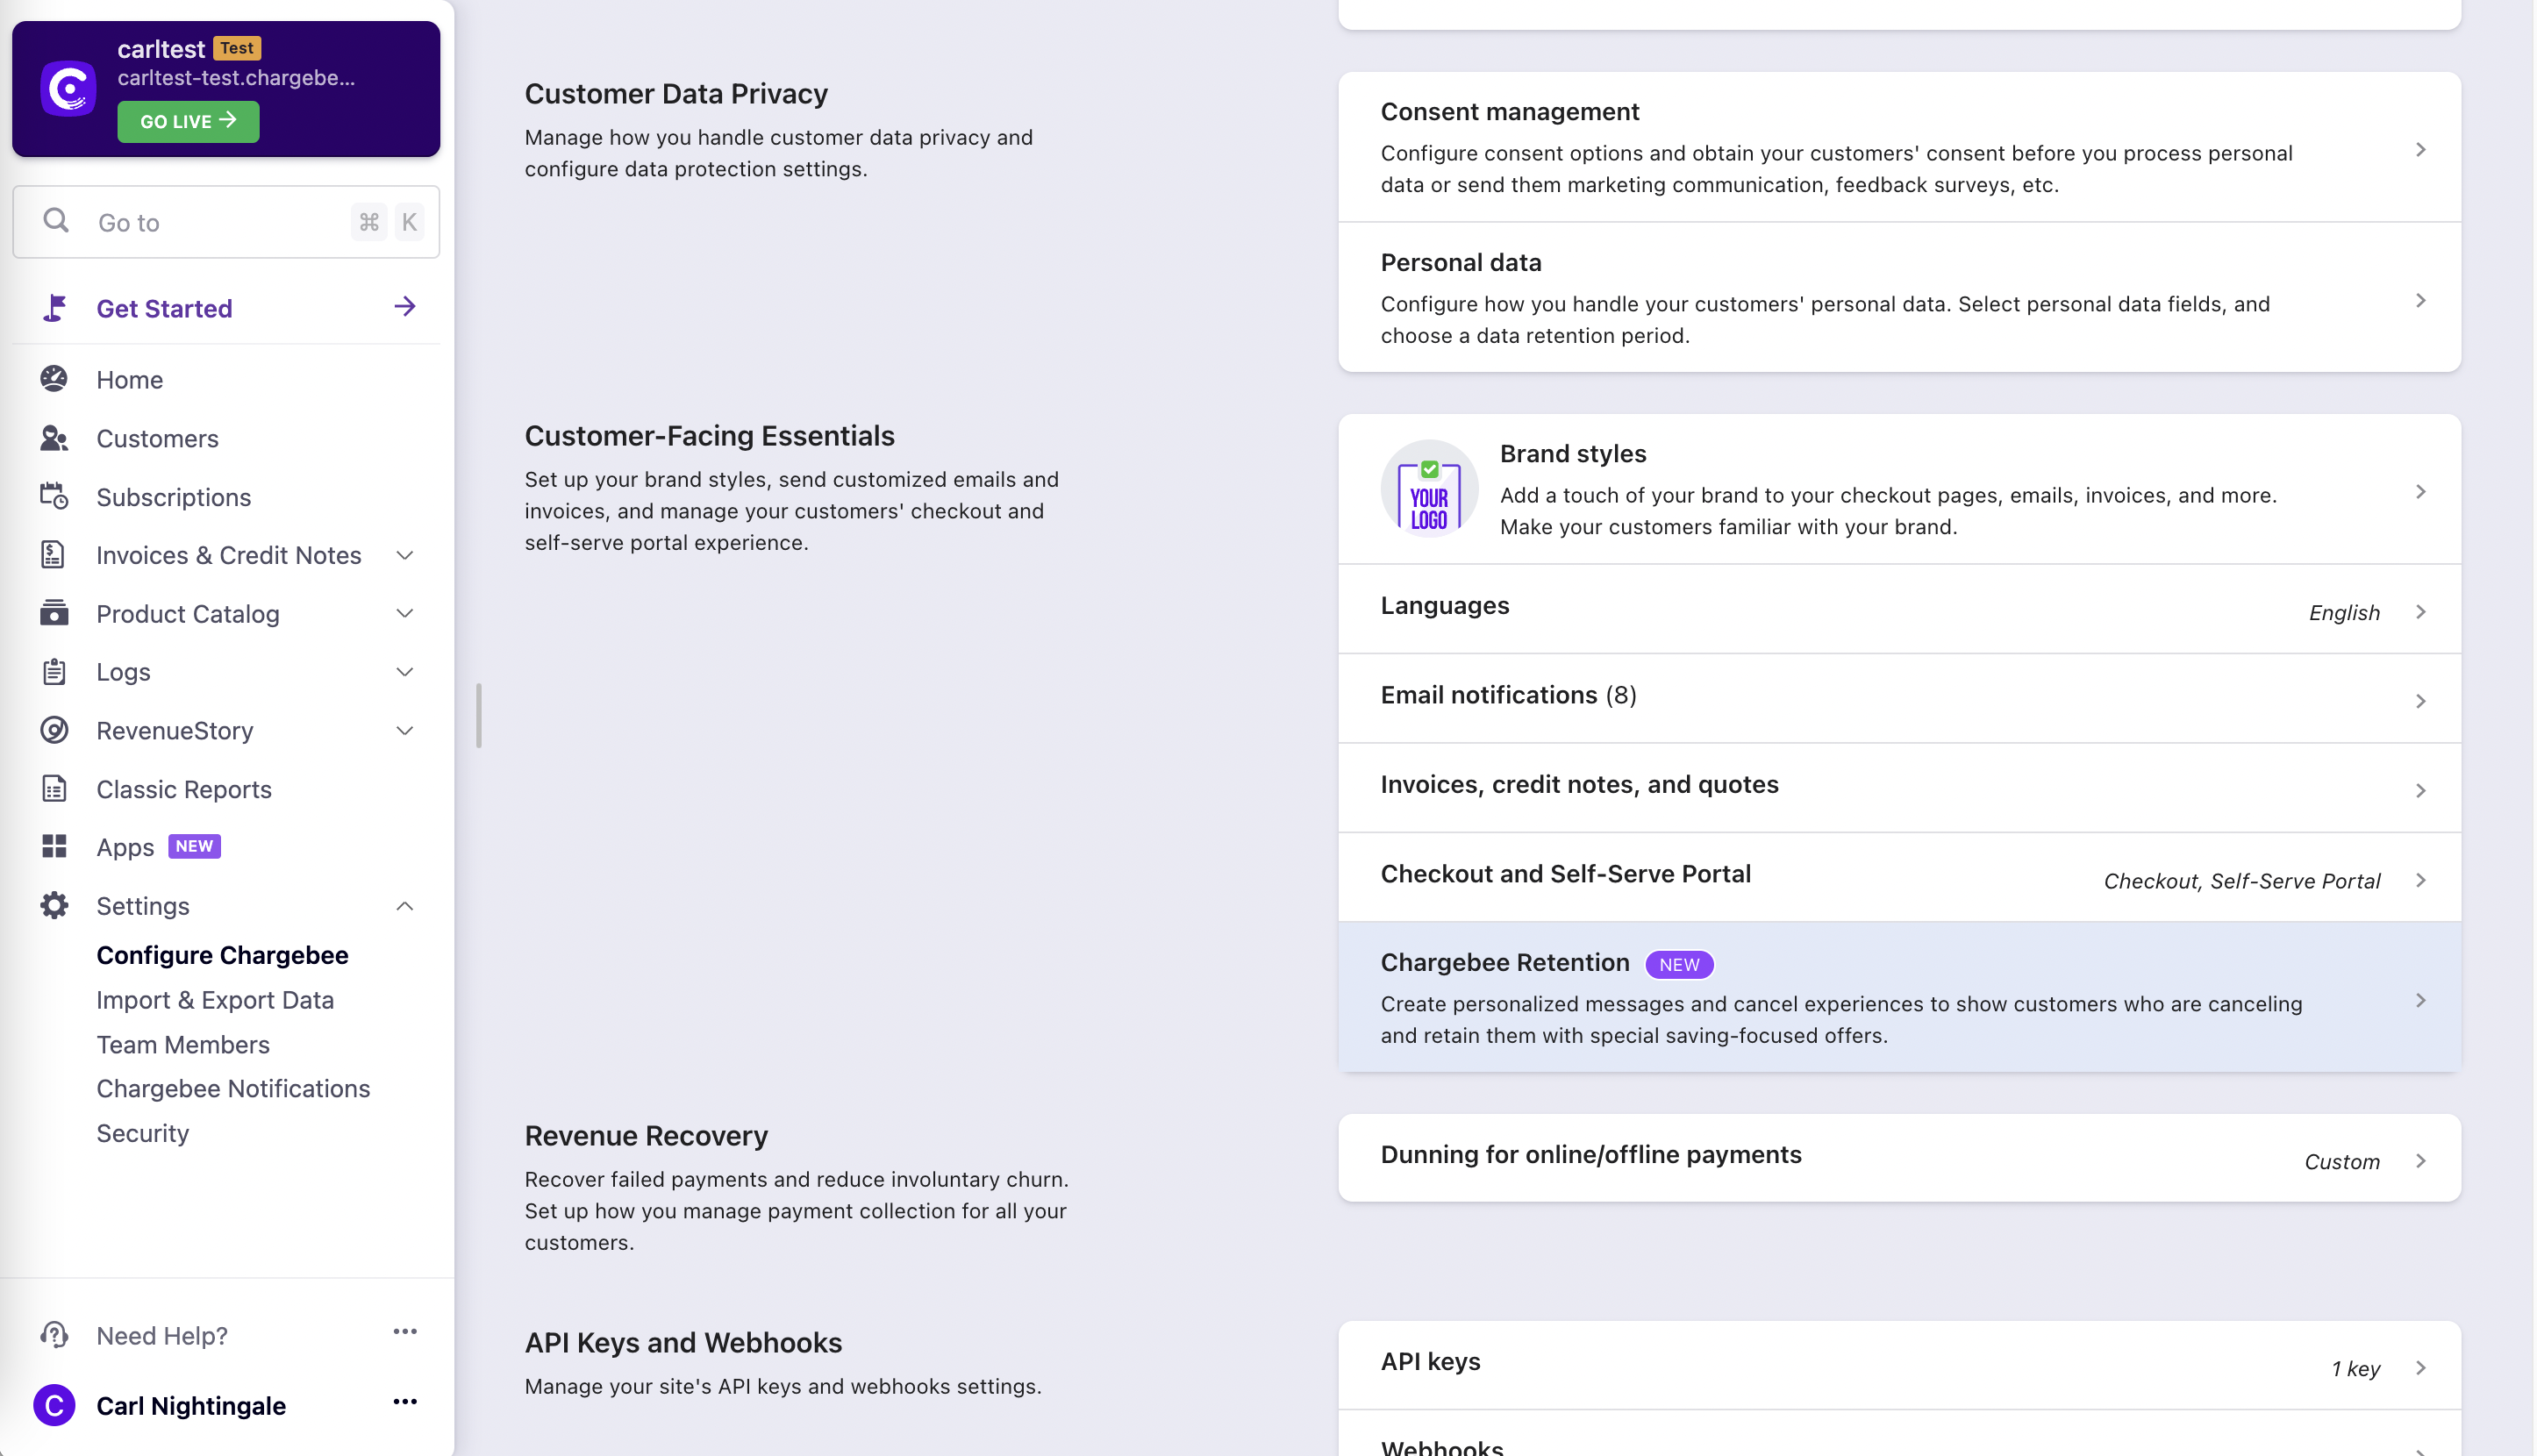Click the Customers people icon

coord(54,438)
